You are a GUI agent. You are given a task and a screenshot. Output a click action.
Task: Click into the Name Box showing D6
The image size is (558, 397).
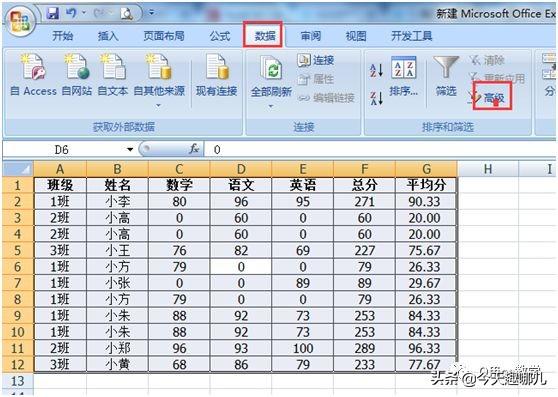click(62, 149)
